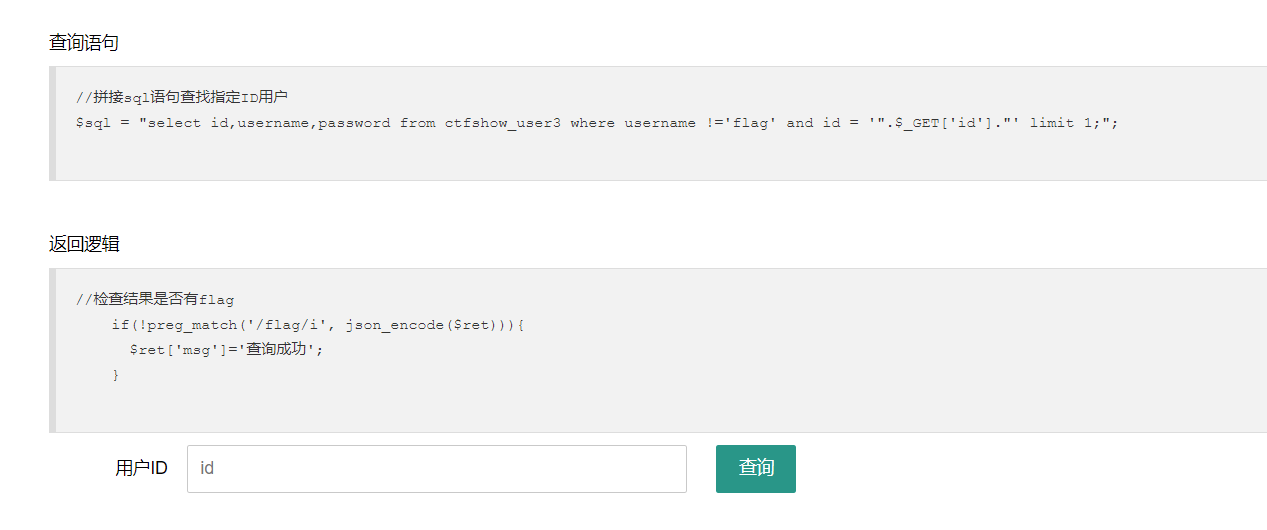Screen dimensions: 1267x530
Task: Click the green 查询 button
Action: click(x=756, y=469)
